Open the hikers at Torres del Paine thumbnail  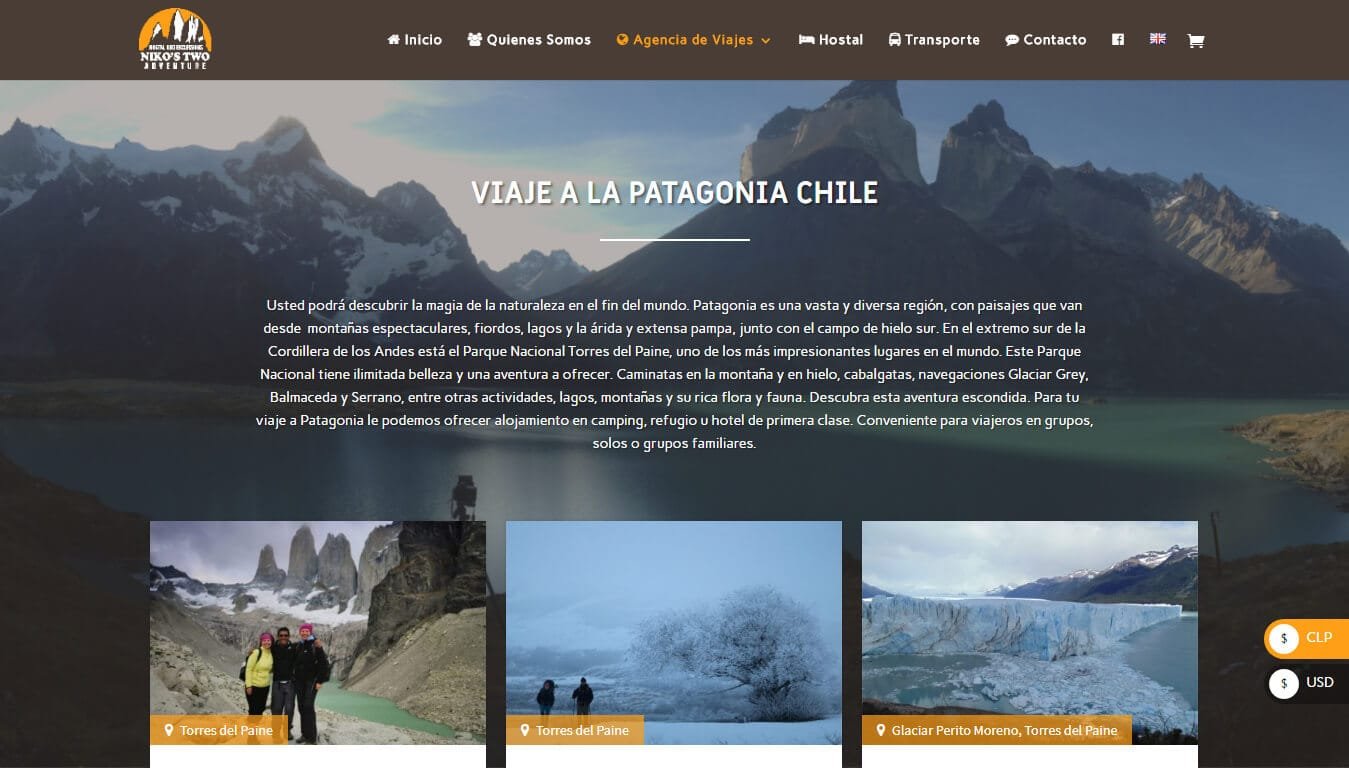click(318, 633)
